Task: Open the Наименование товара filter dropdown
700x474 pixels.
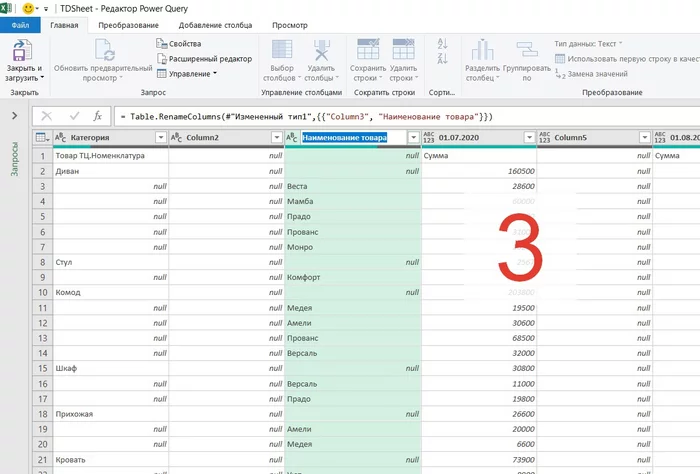Action: 414,137
